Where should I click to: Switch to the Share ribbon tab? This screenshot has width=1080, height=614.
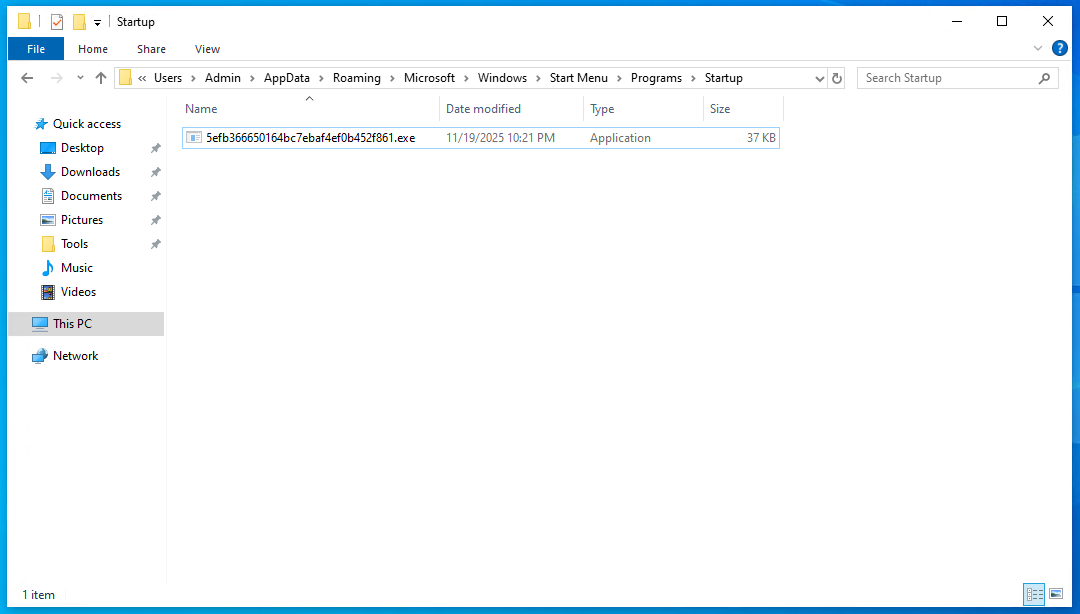pyautogui.click(x=151, y=49)
